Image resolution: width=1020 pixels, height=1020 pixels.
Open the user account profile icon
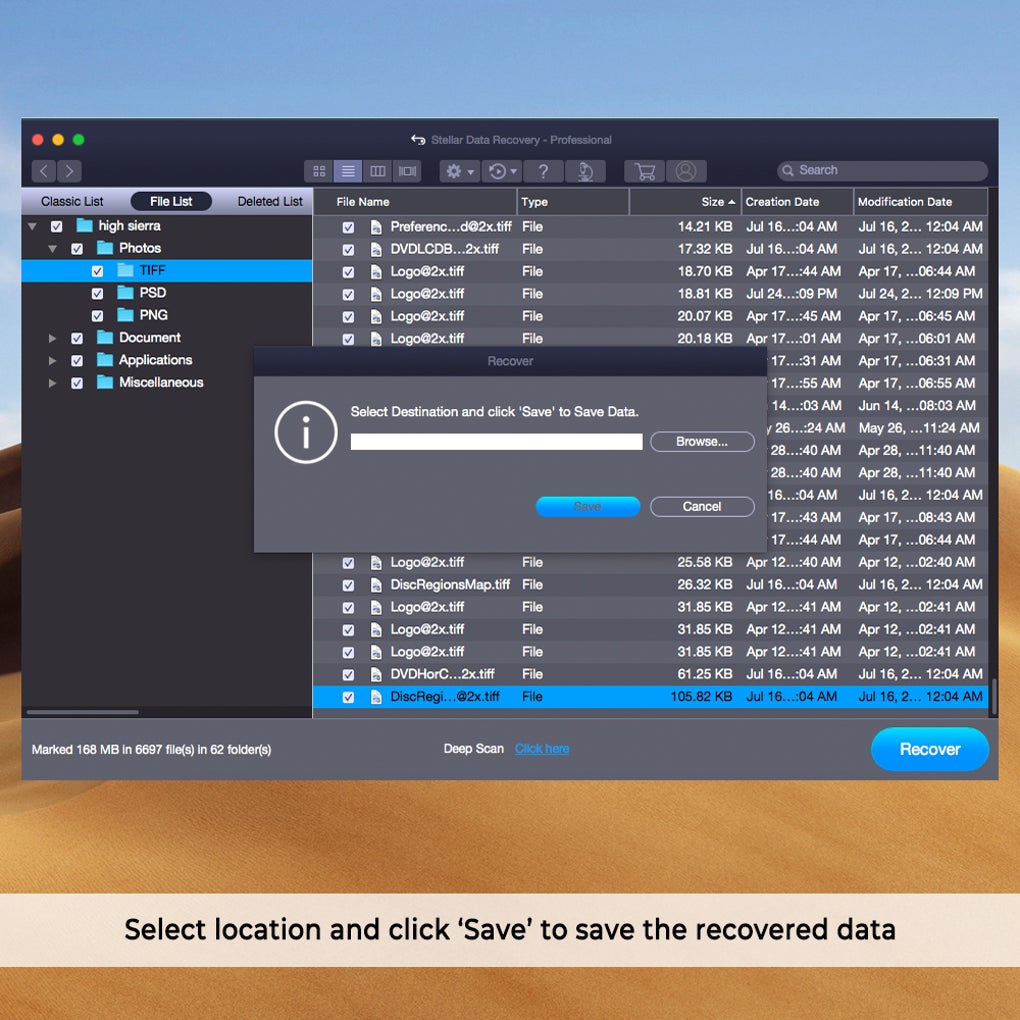point(686,171)
